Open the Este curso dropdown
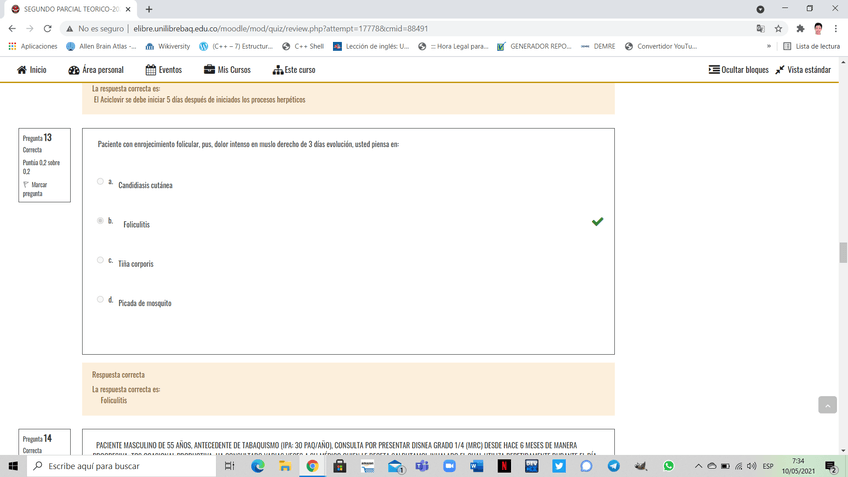The width and height of the screenshot is (848, 477). (x=294, y=70)
